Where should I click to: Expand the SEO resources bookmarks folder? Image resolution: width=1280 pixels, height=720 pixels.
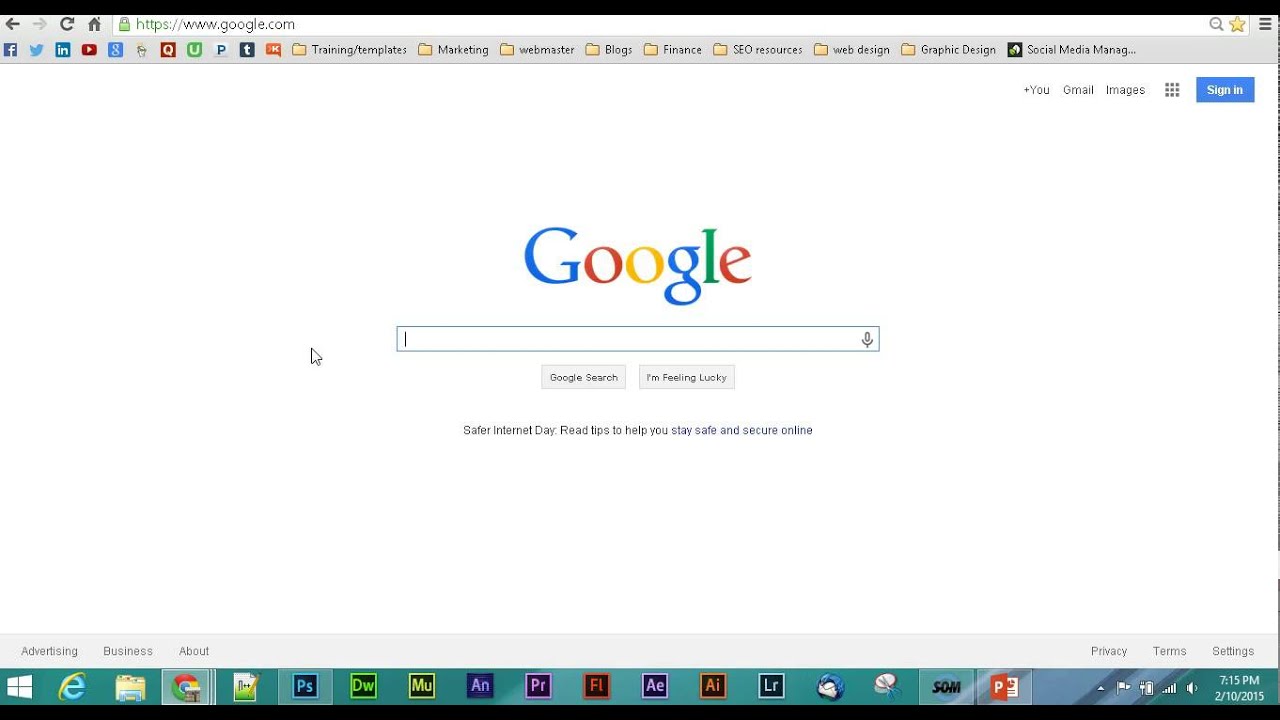click(757, 50)
